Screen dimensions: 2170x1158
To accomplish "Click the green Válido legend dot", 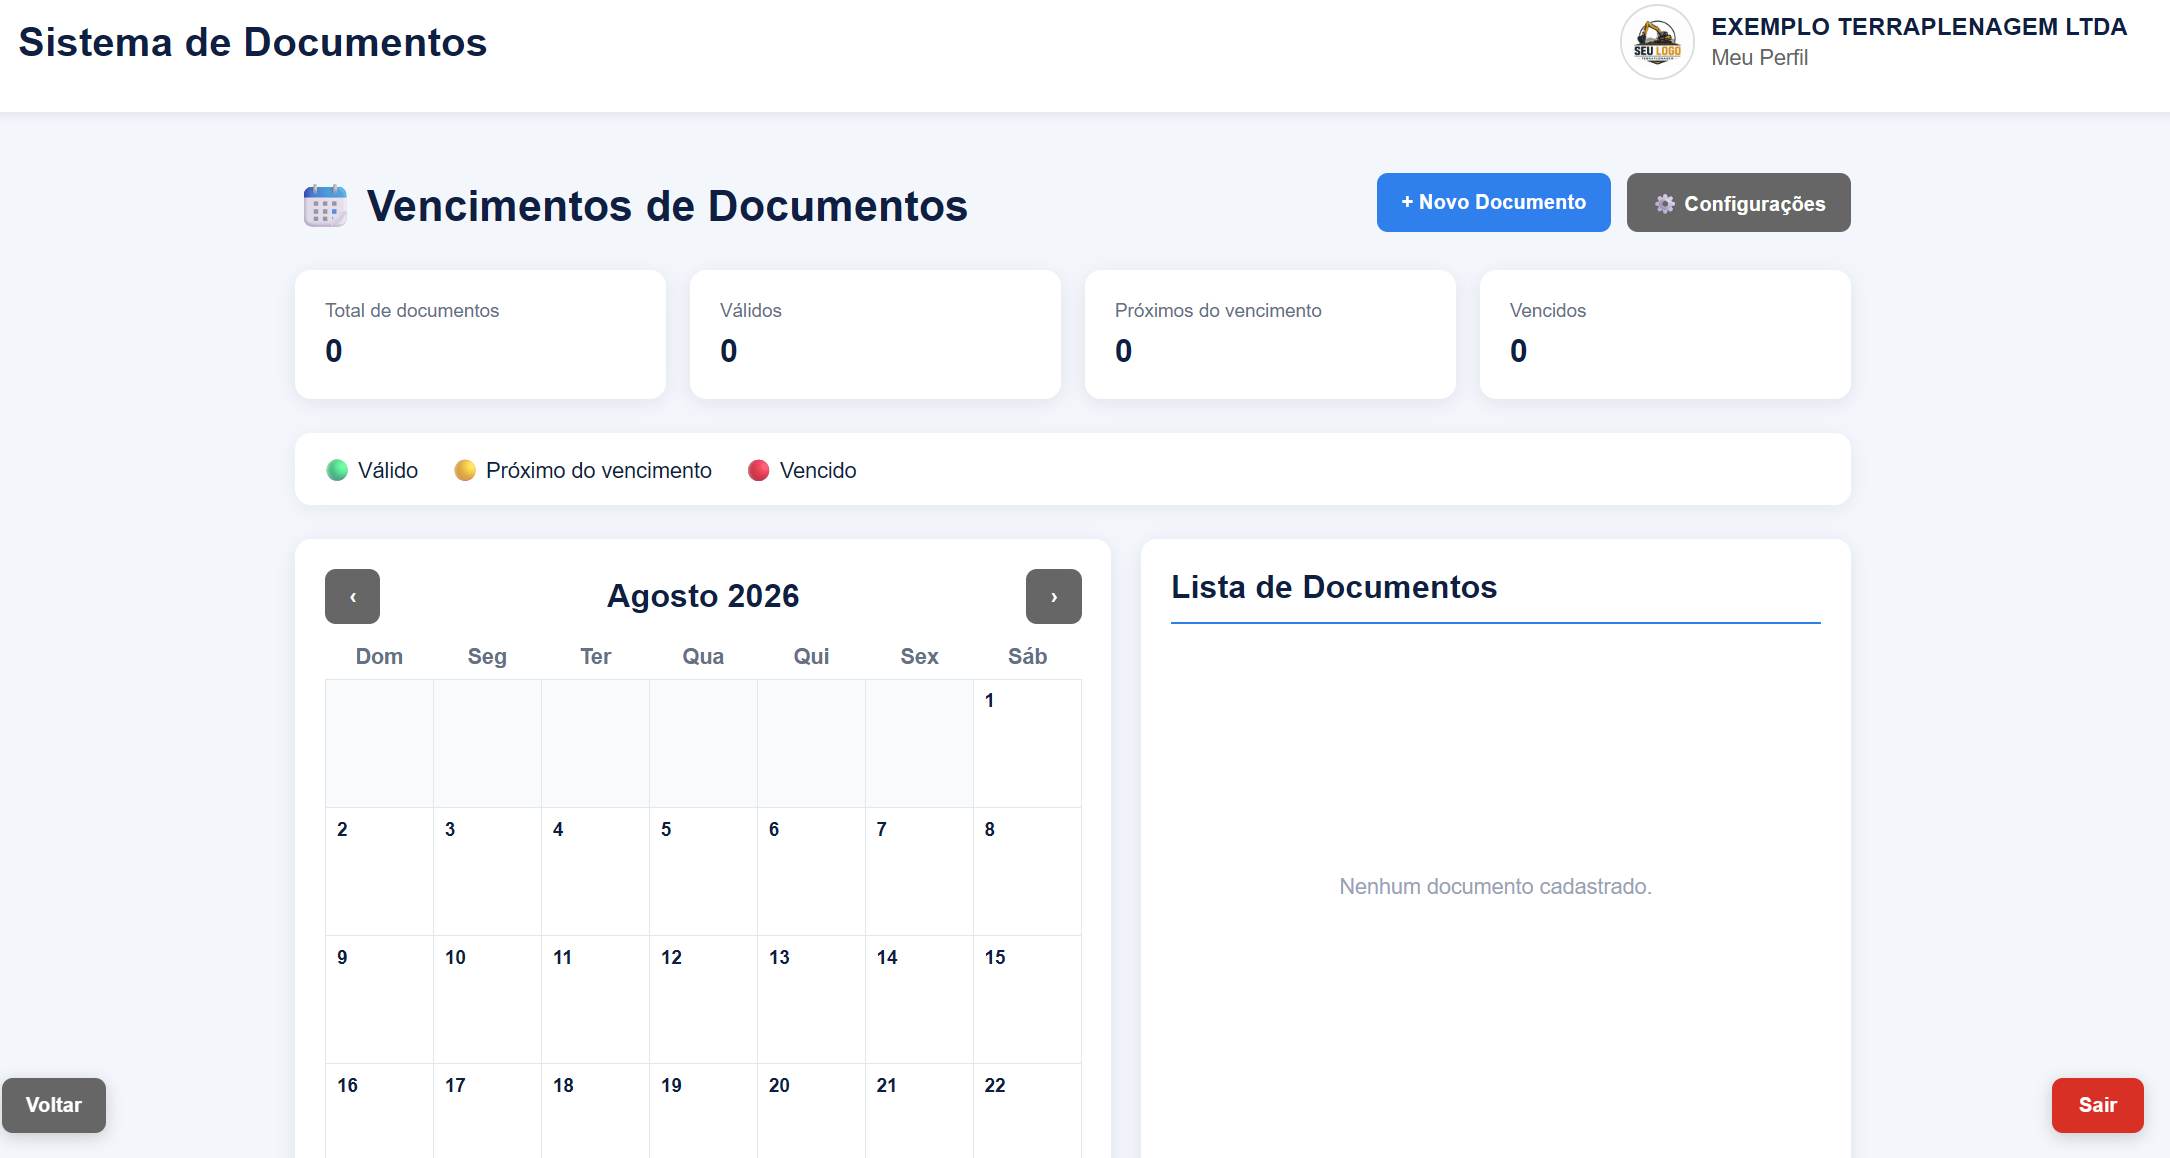I will pyautogui.click(x=337, y=470).
